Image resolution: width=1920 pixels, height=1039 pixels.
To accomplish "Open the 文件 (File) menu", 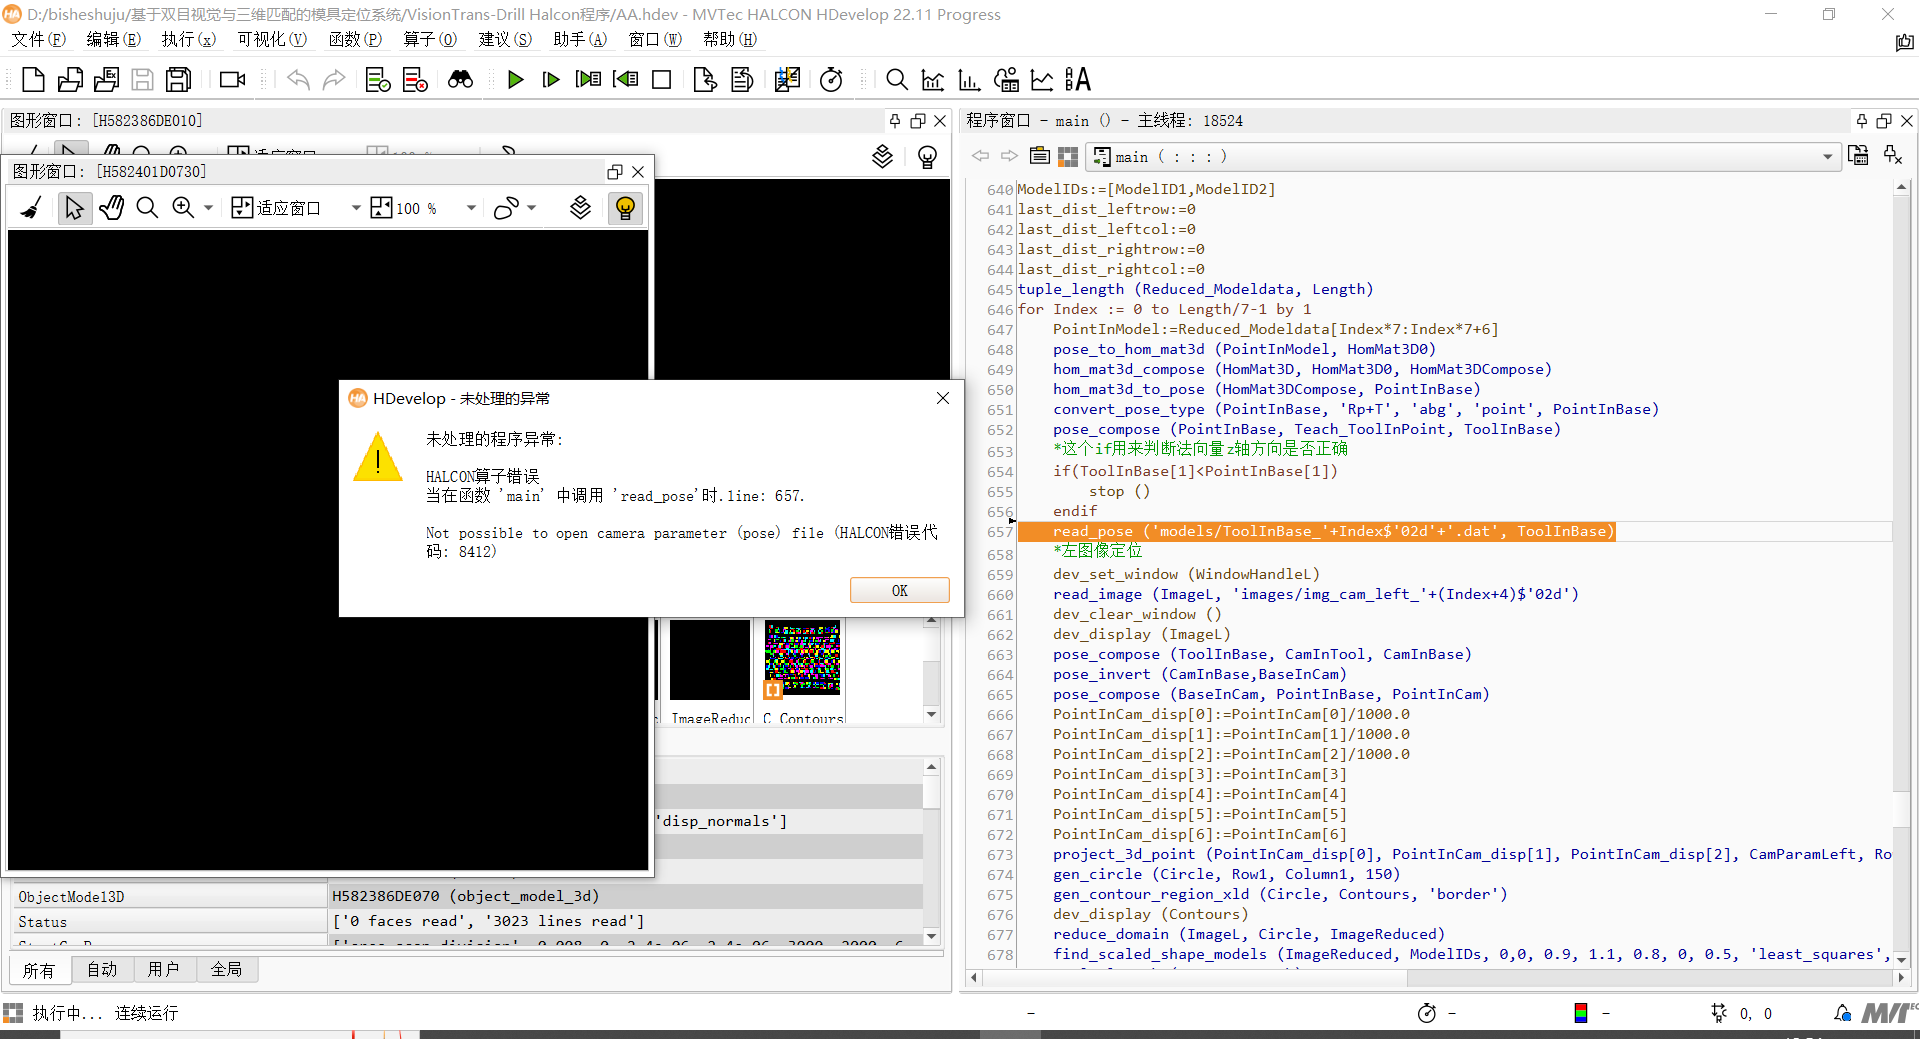I will 38,39.
